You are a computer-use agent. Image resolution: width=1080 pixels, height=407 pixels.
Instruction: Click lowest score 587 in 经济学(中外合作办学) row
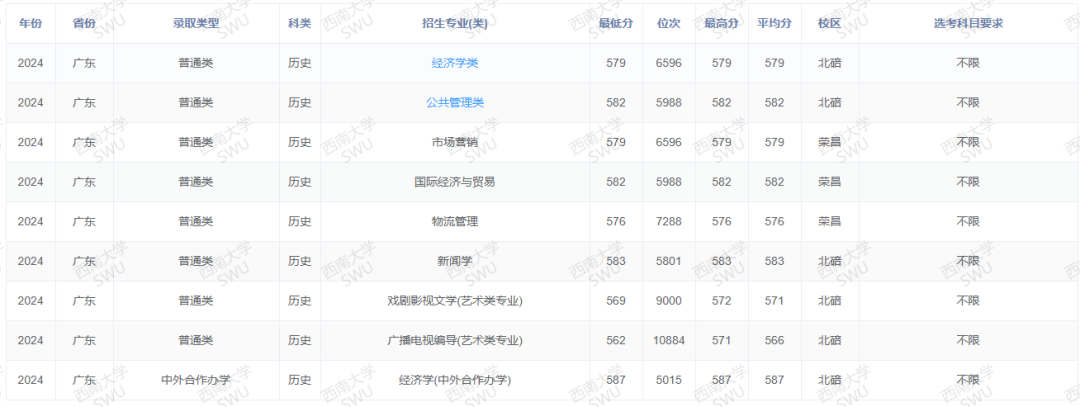(616, 380)
